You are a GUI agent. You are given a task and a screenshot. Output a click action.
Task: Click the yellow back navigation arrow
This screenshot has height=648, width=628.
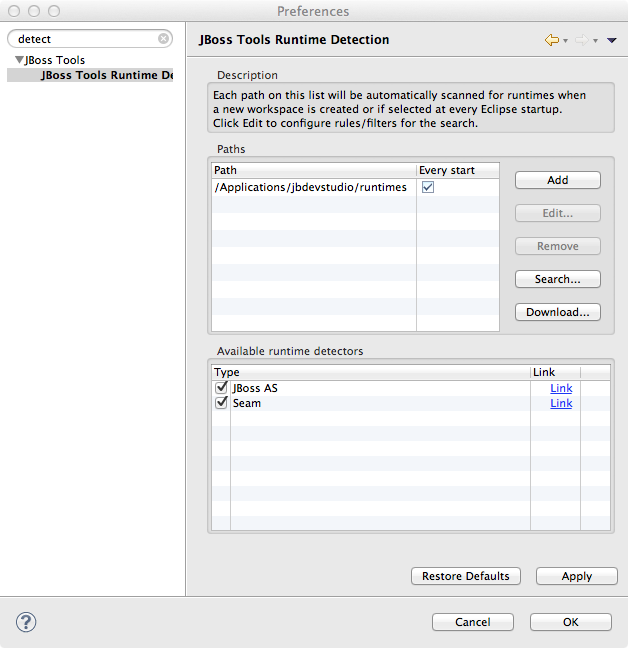(552, 40)
